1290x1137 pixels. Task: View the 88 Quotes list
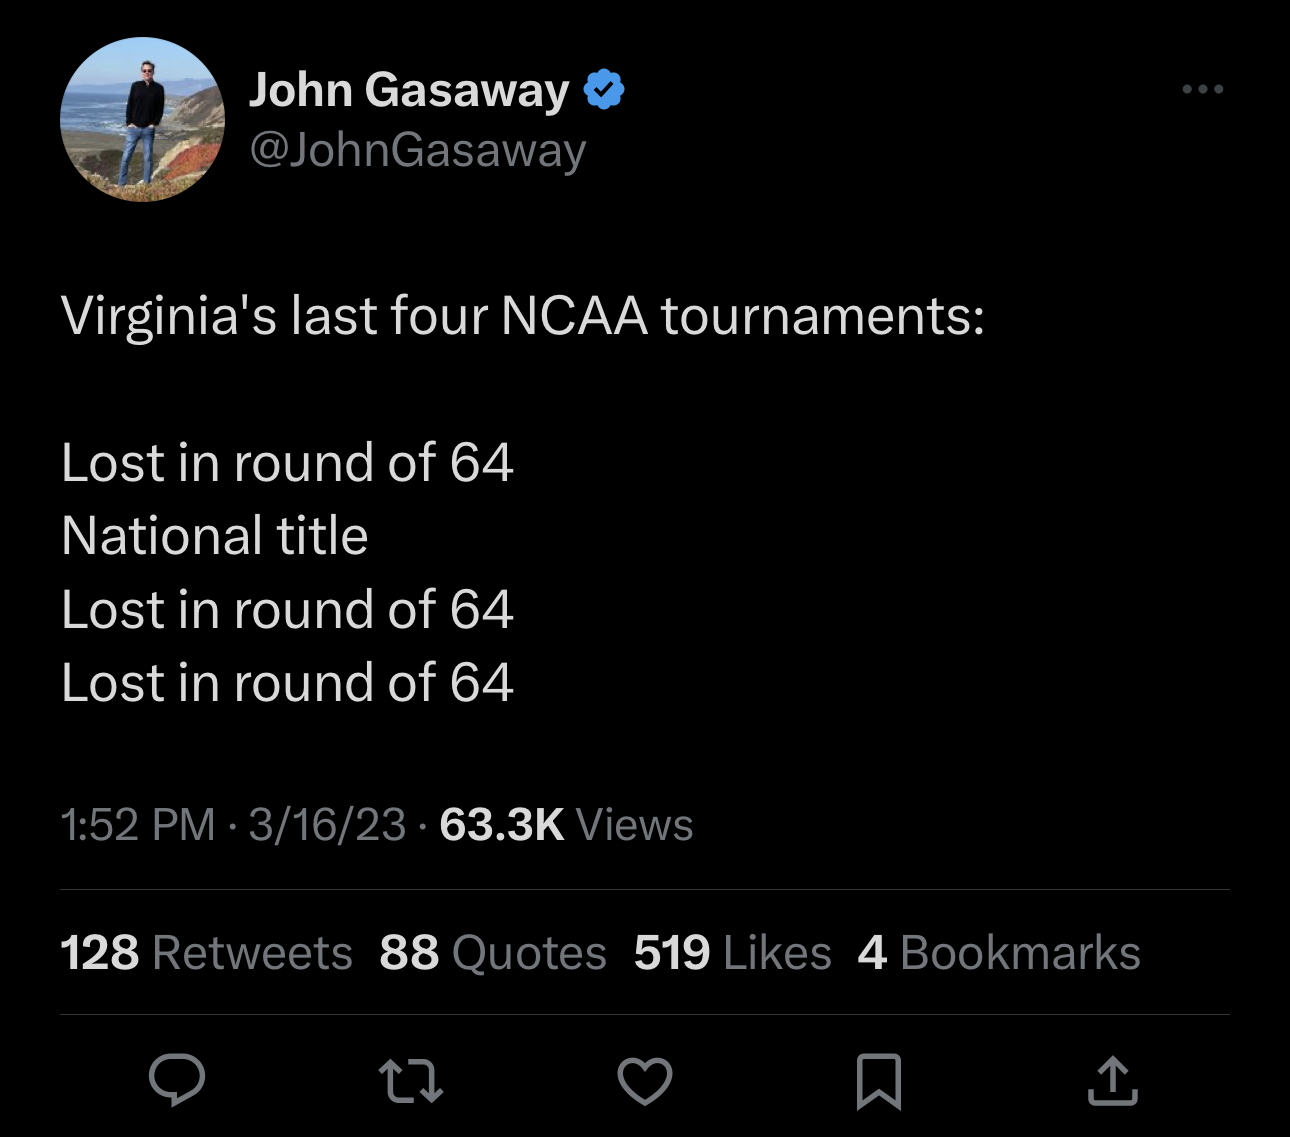coord(493,953)
